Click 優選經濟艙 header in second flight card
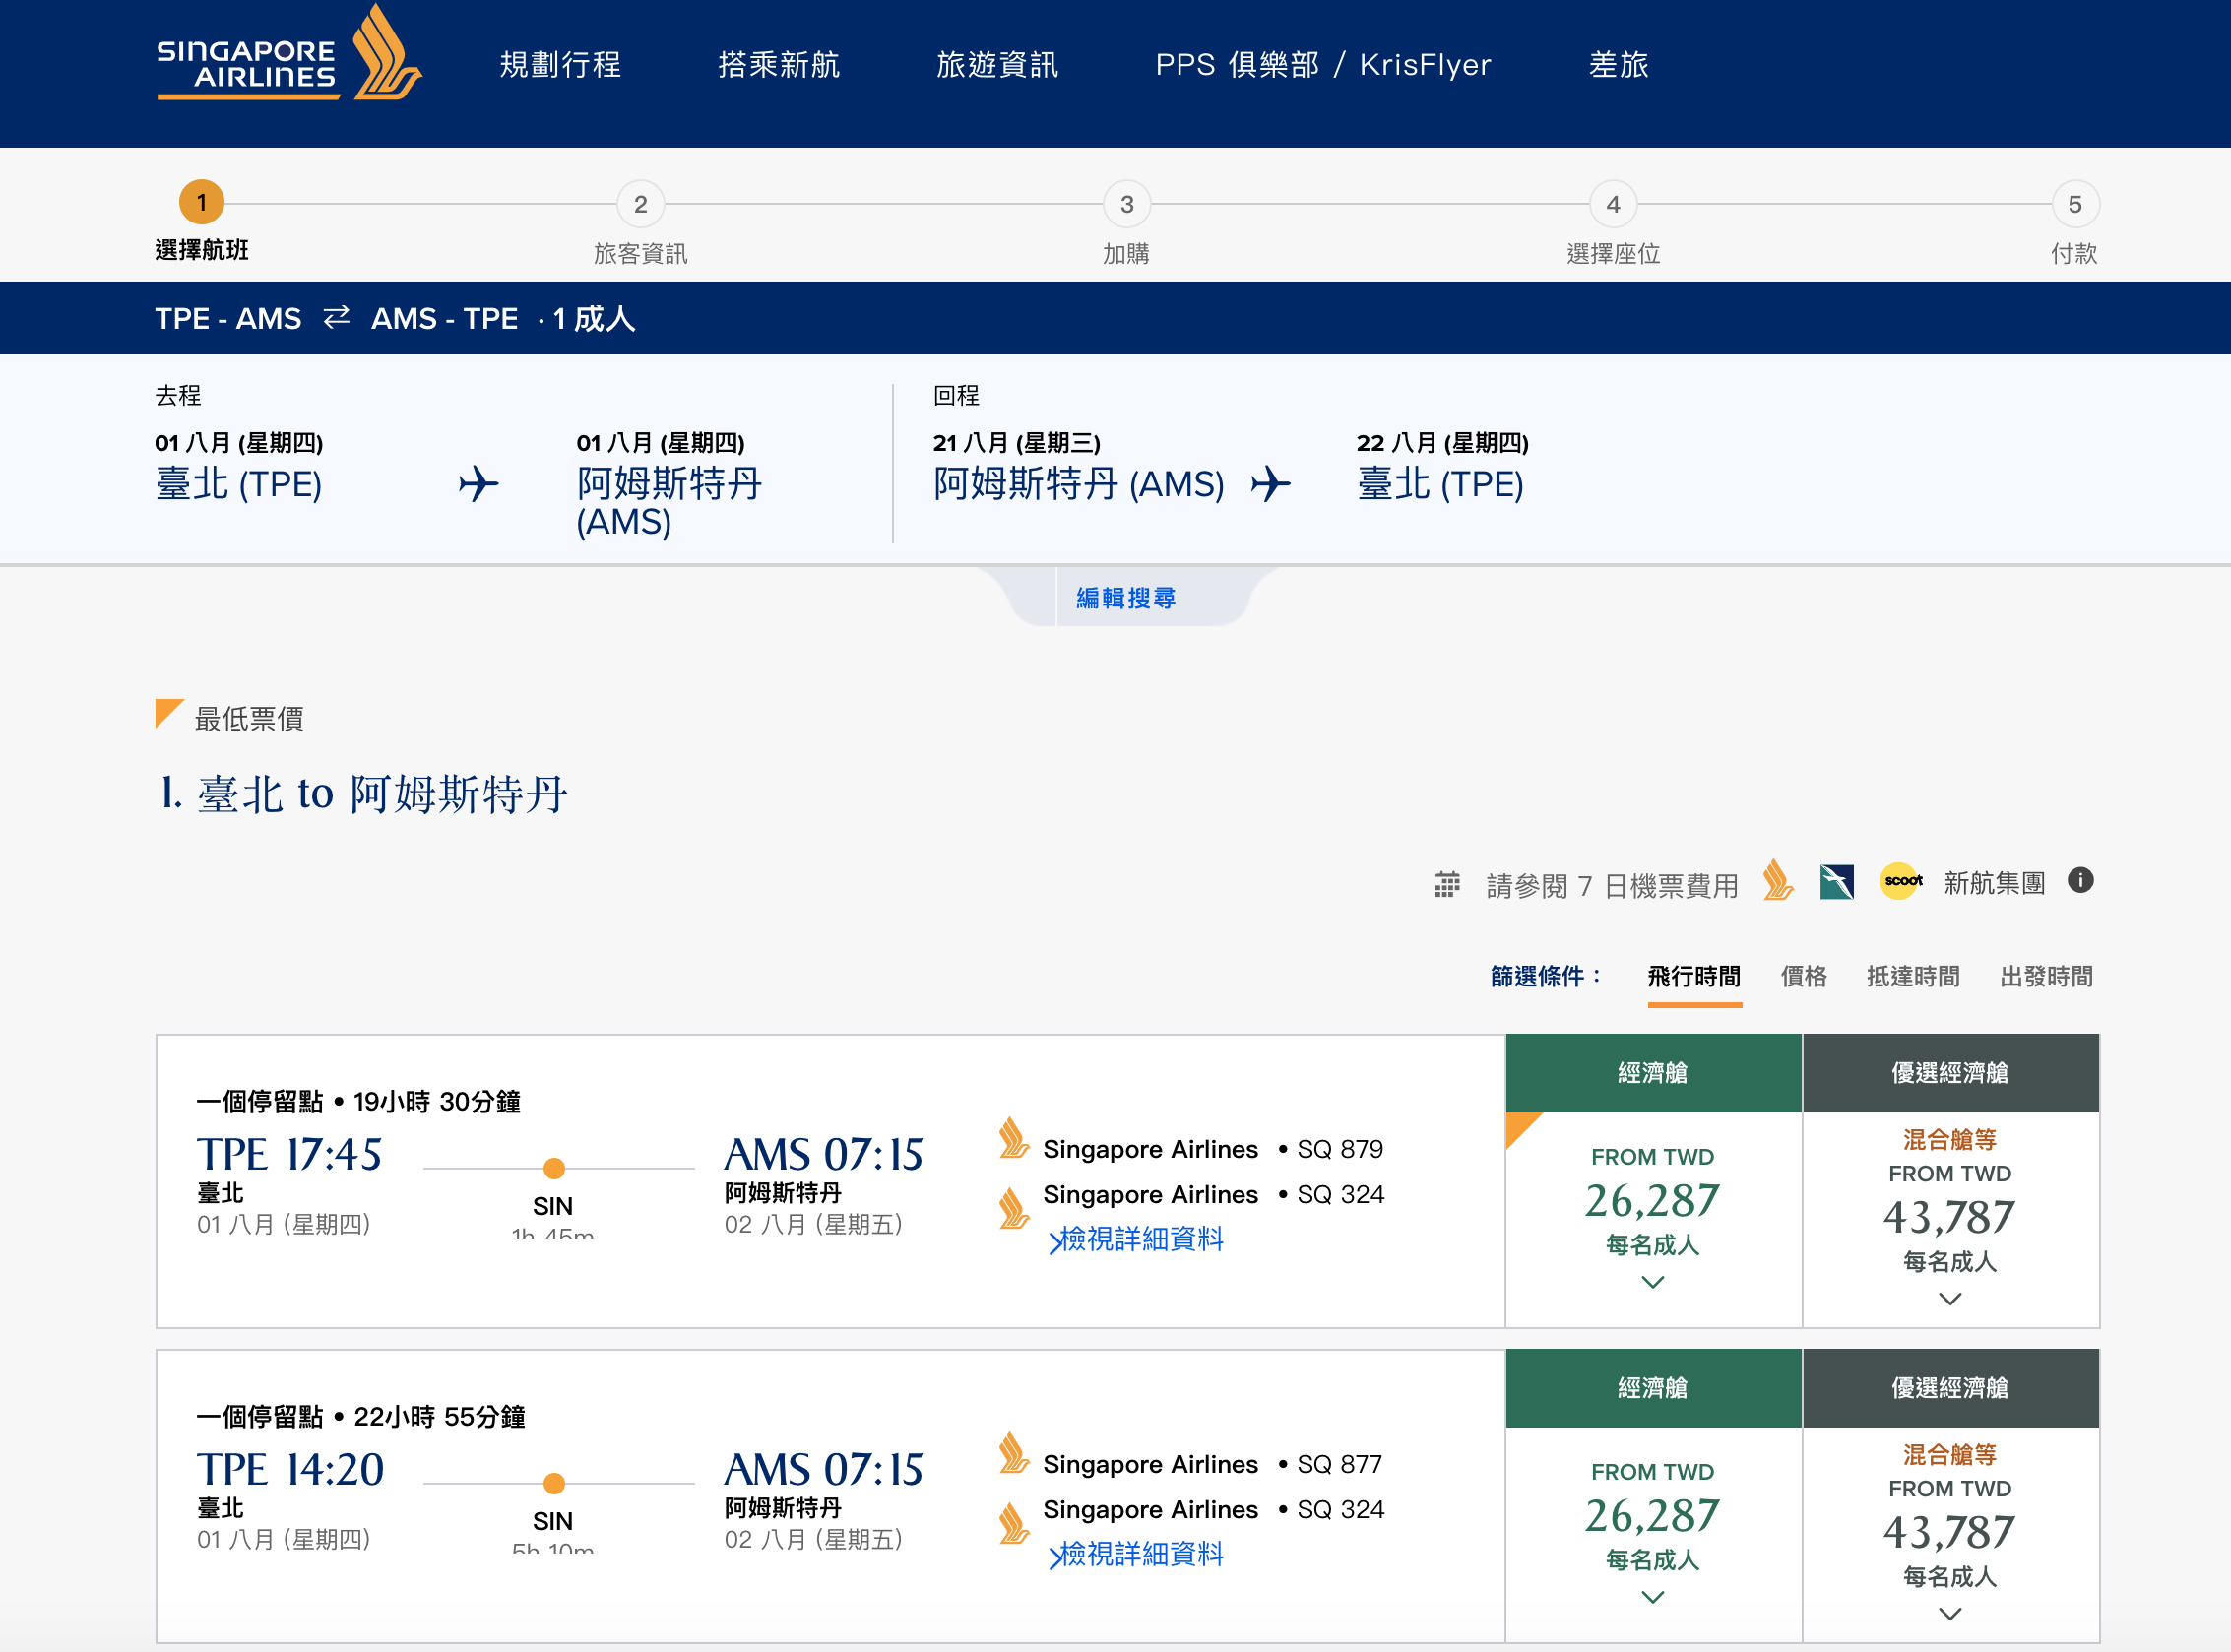Screen dimensions: 2231x1652 pos(1950,1388)
